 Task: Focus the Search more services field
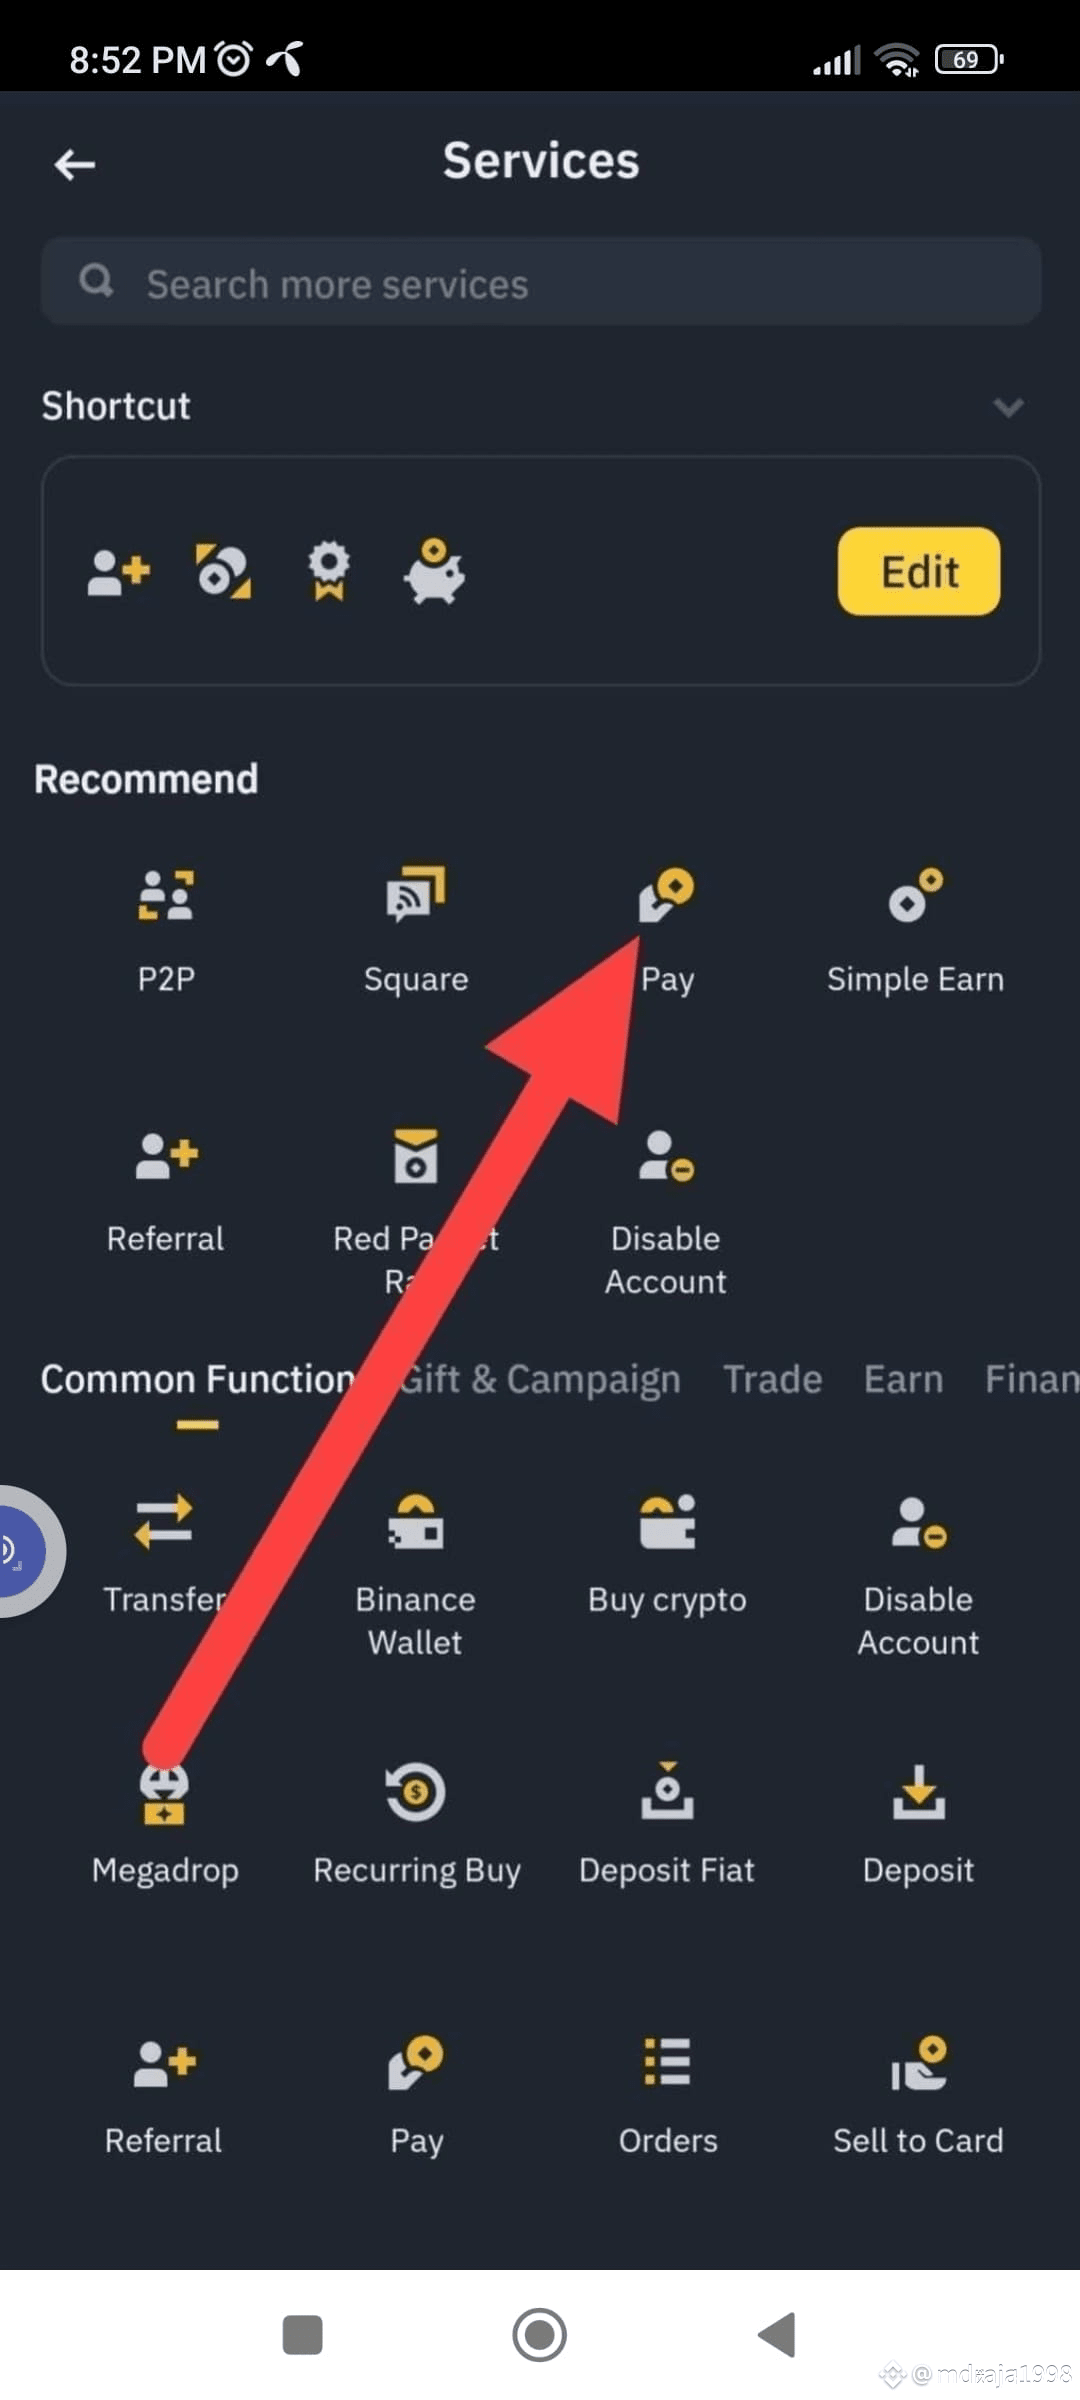540,282
